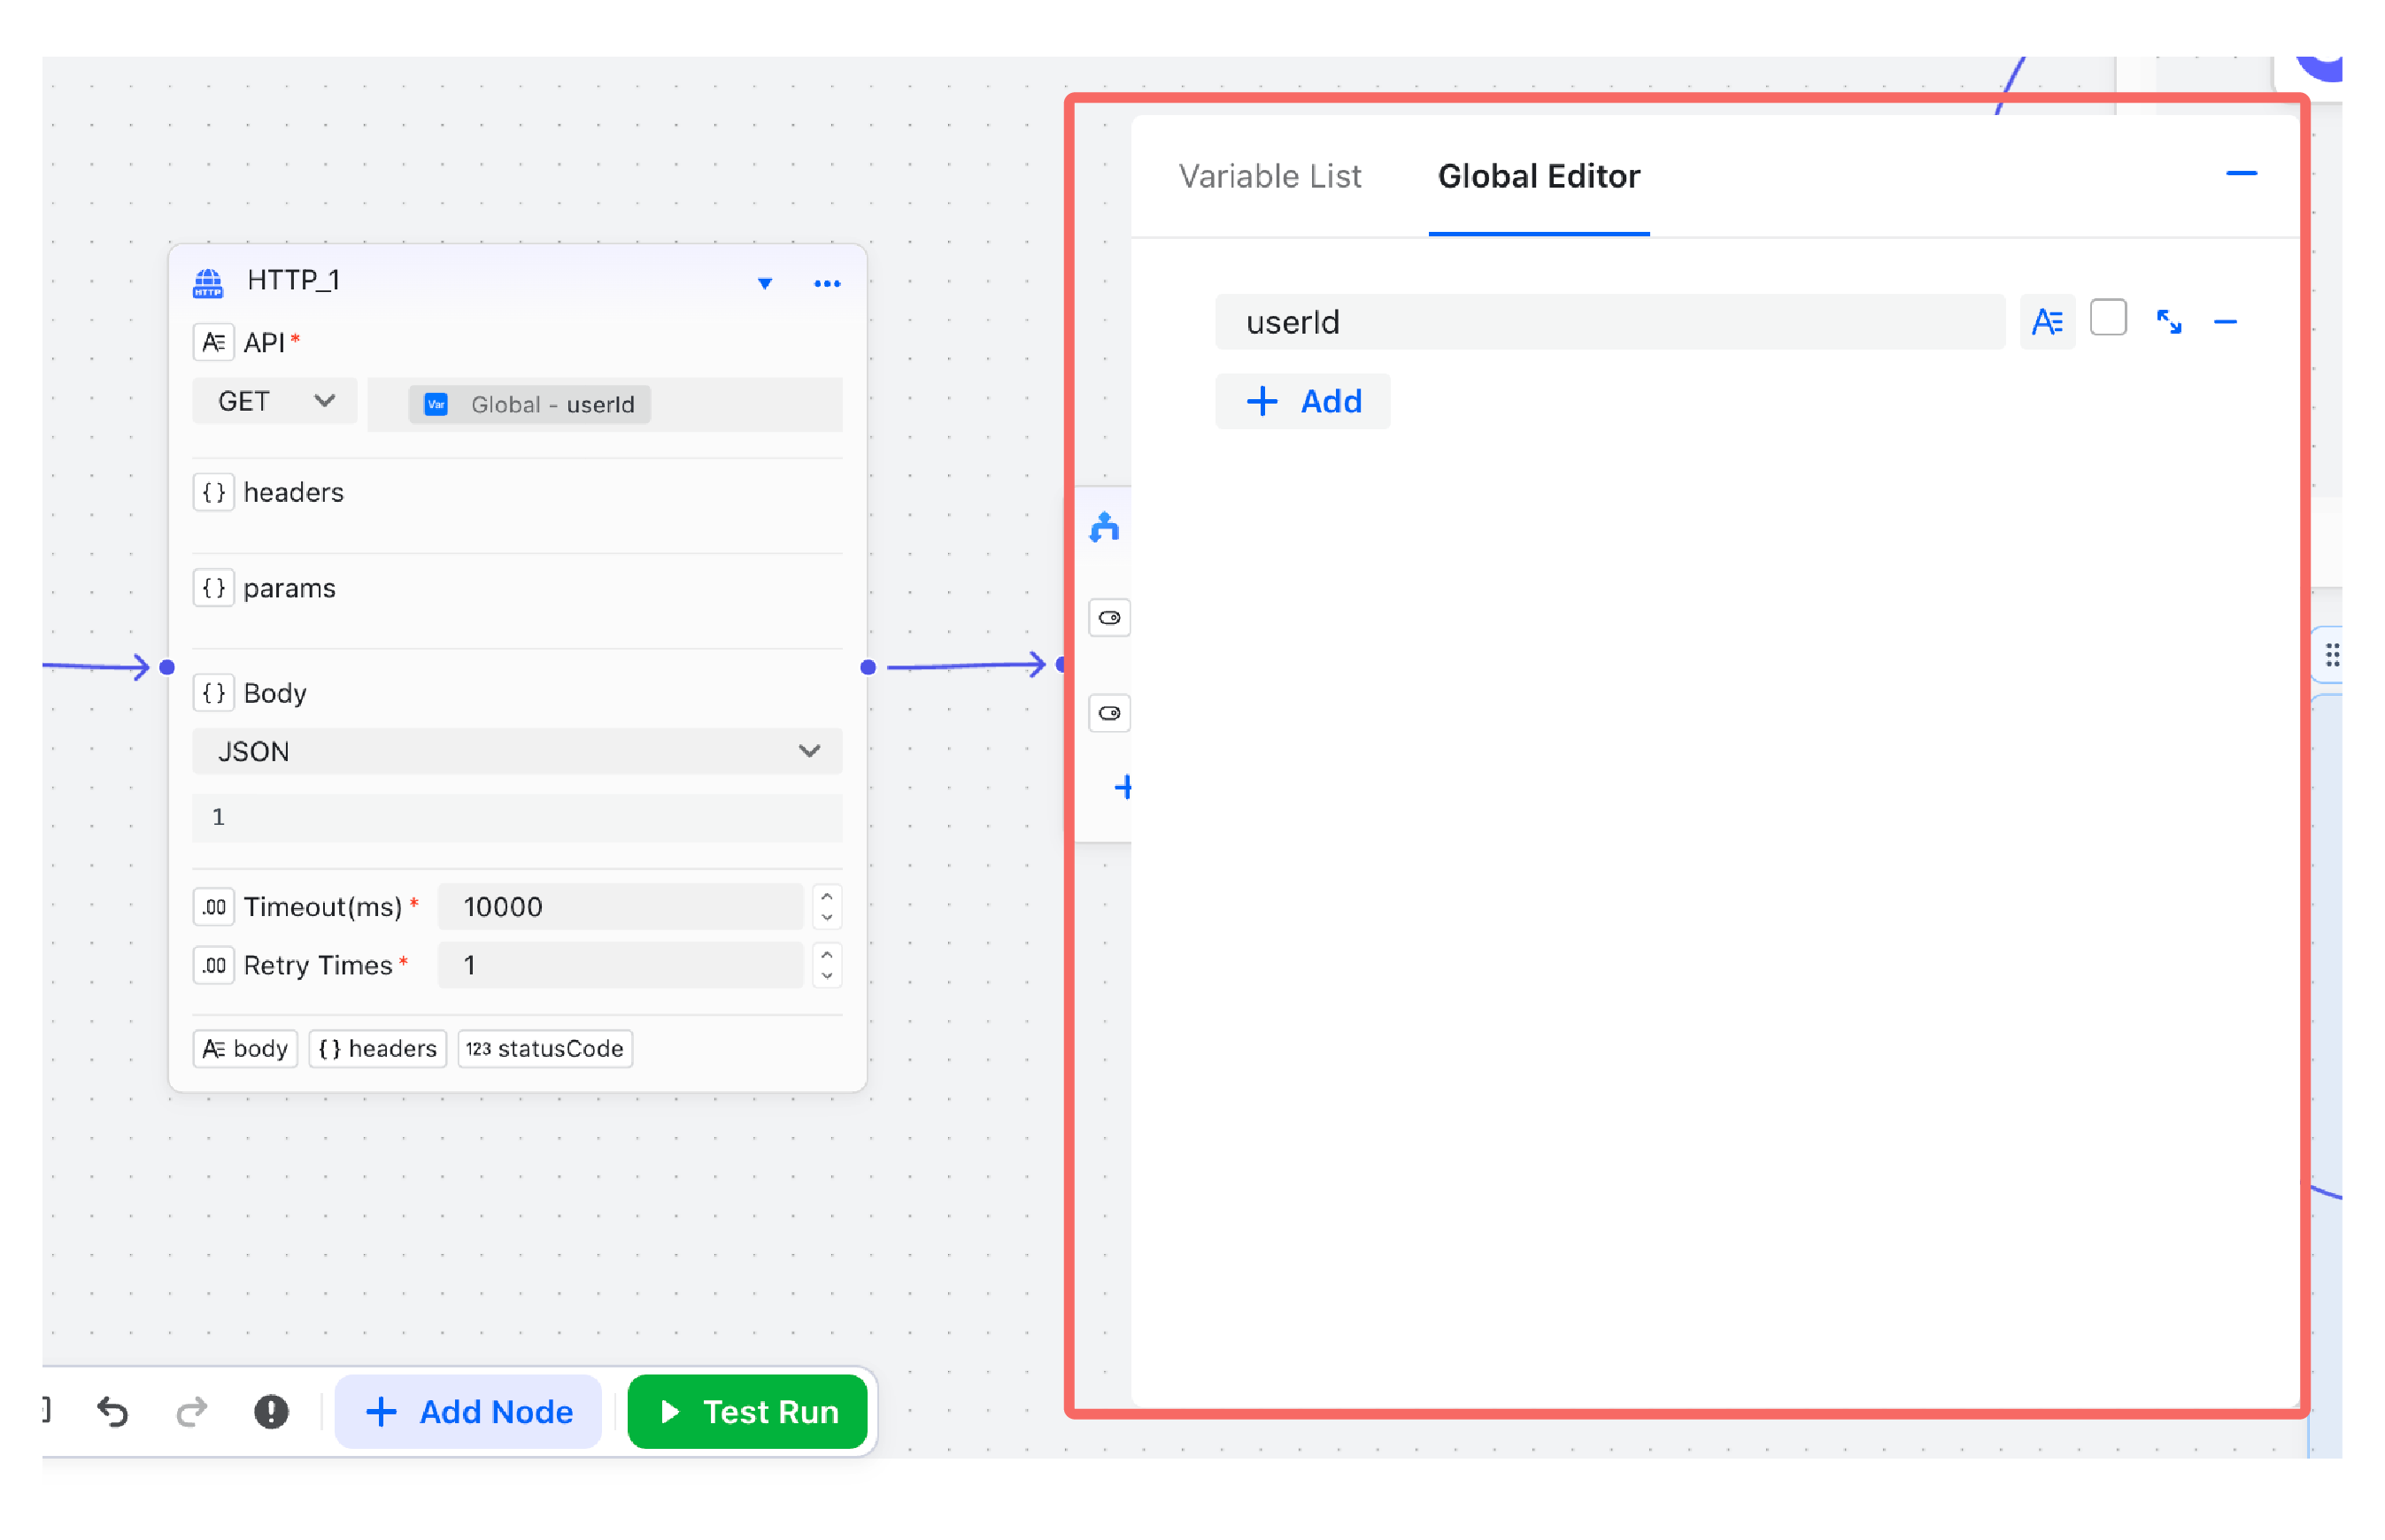Switch to Variable List tab
Image resolution: width=2385 pixels, height=1540 pixels.
(x=1269, y=176)
